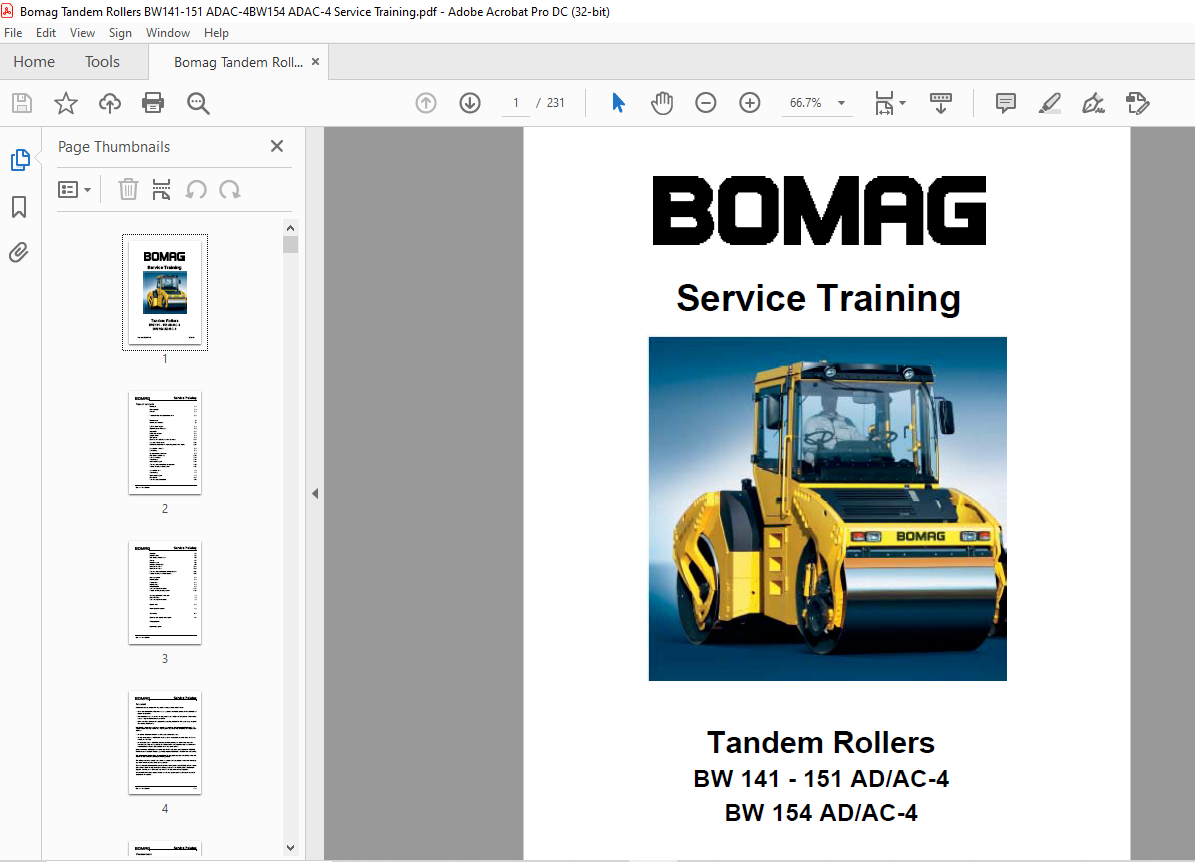Screen dimensions: 1195x862
Task: Select page 4 thumbnail
Action: coord(165,743)
